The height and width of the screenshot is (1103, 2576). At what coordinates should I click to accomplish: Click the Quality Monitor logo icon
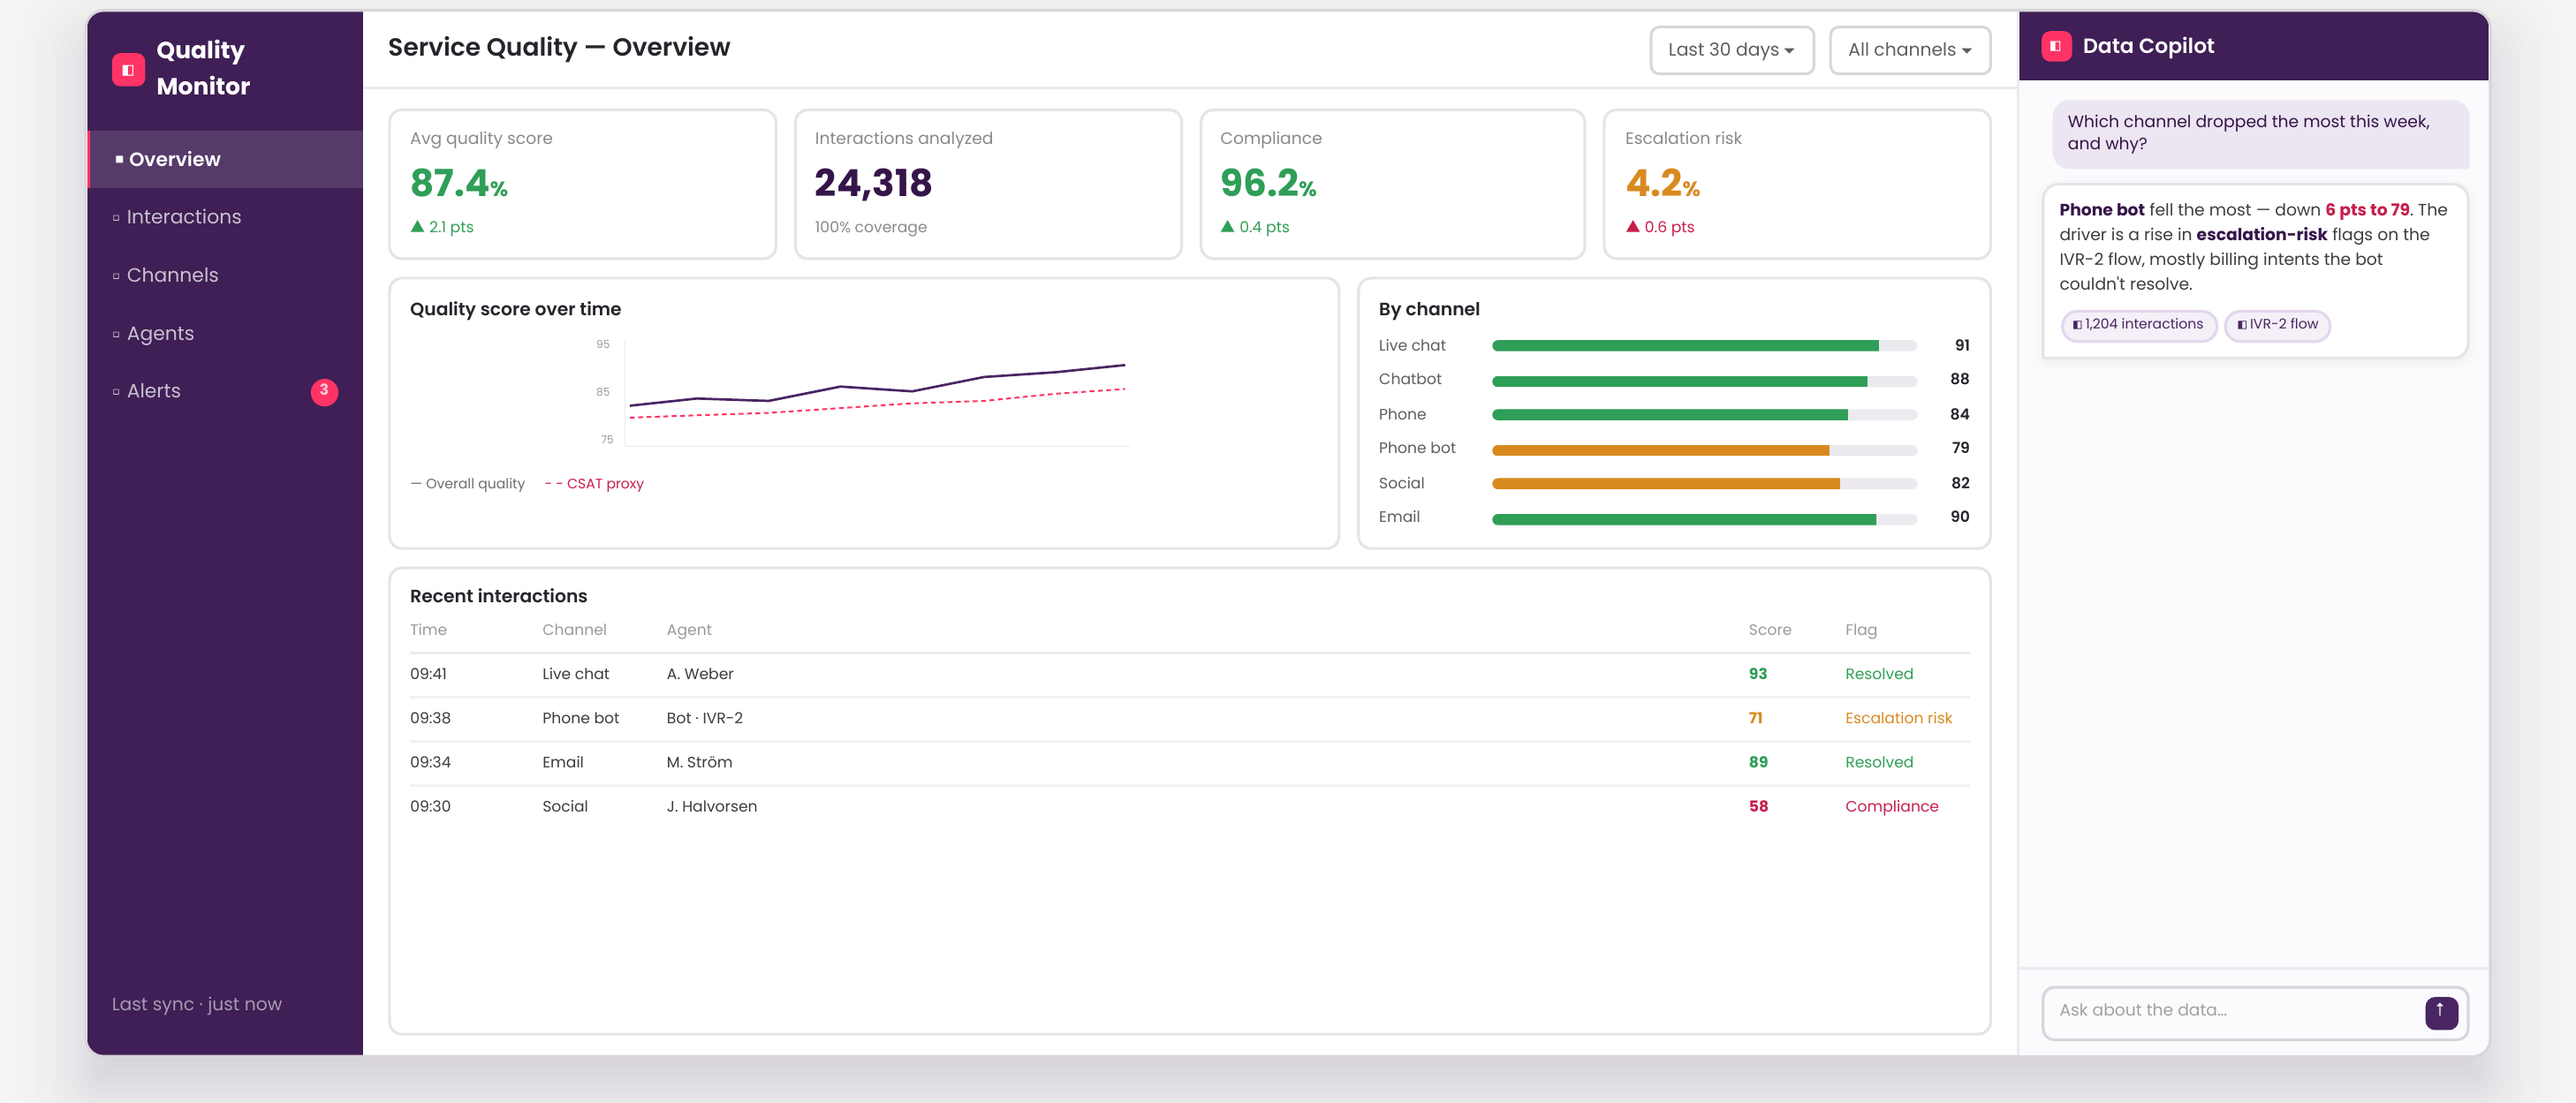pos(128,69)
